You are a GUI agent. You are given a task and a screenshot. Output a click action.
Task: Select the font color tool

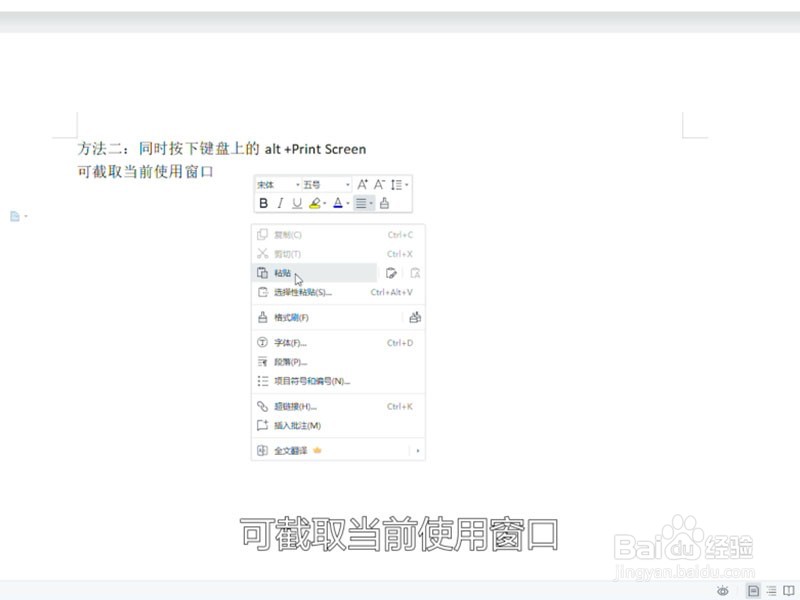click(340, 203)
